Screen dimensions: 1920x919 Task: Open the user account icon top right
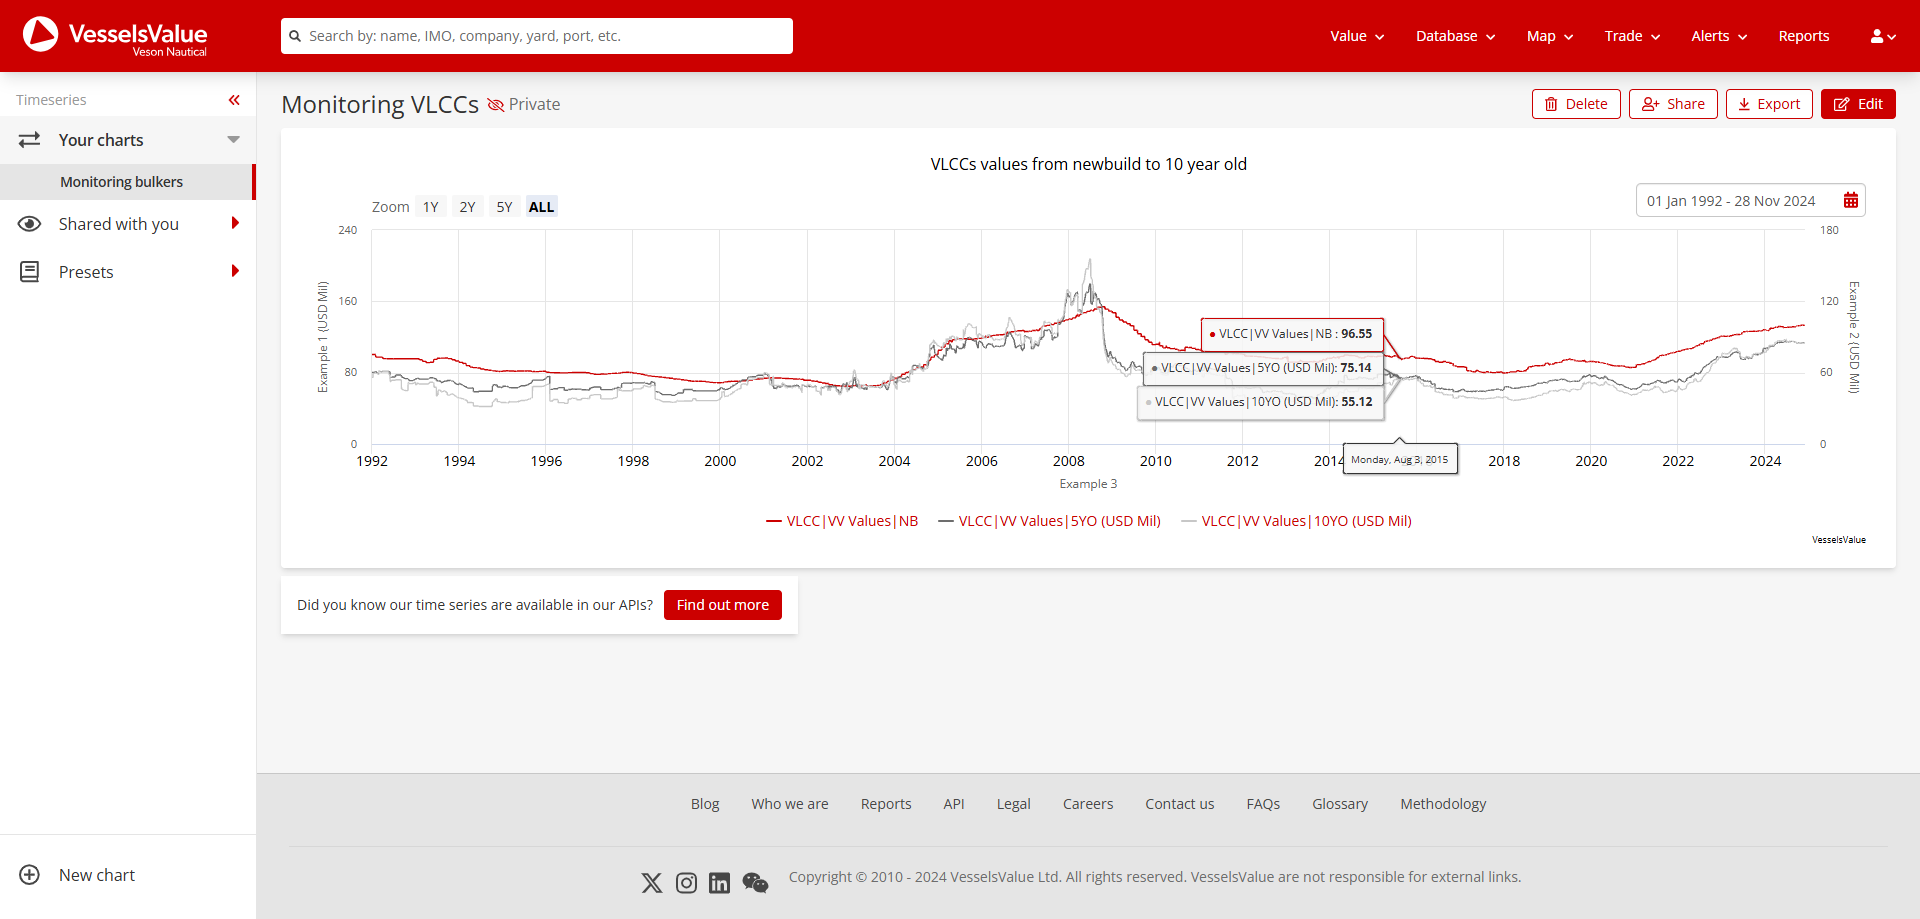[x=1882, y=36]
